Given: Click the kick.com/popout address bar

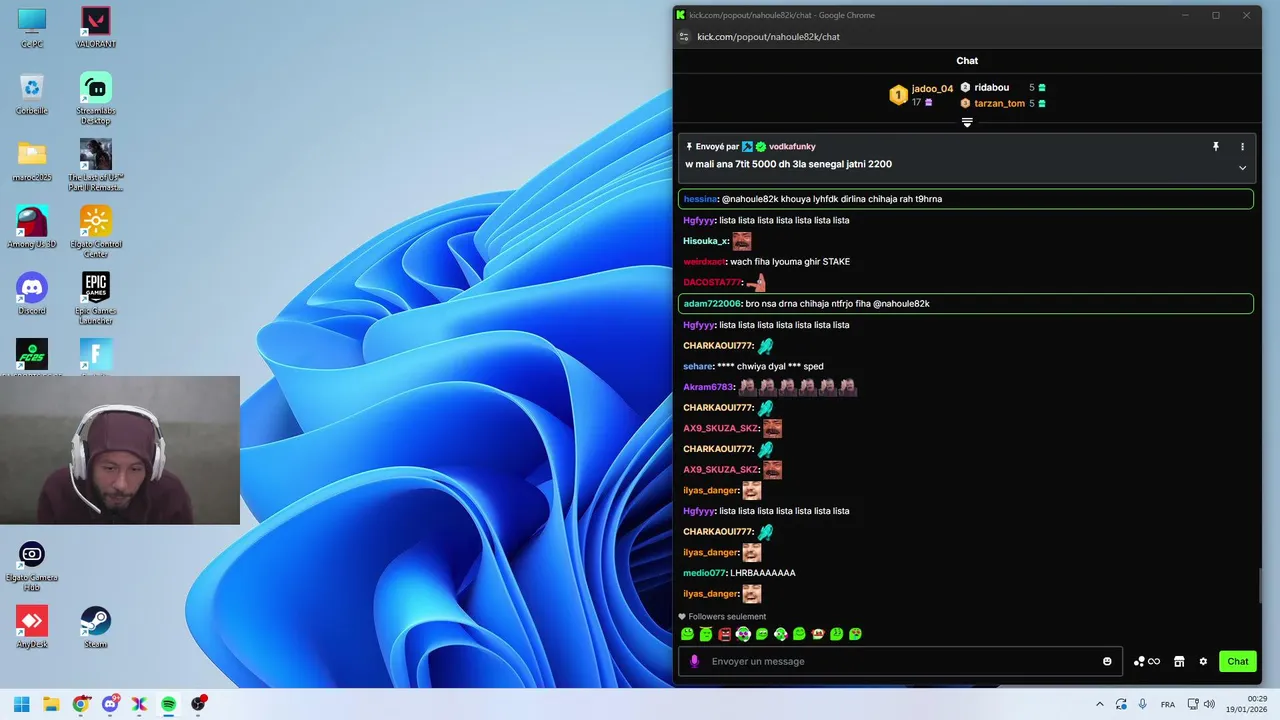Looking at the screenshot, I should (x=768, y=37).
